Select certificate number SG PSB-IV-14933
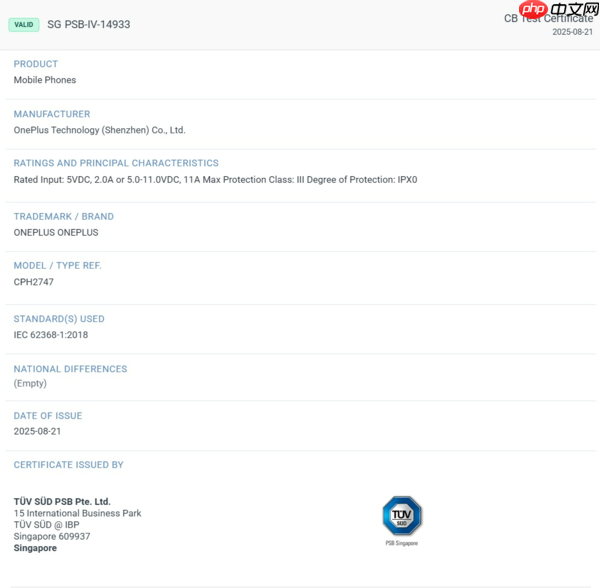600x588 pixels. [x=89, y=24]
